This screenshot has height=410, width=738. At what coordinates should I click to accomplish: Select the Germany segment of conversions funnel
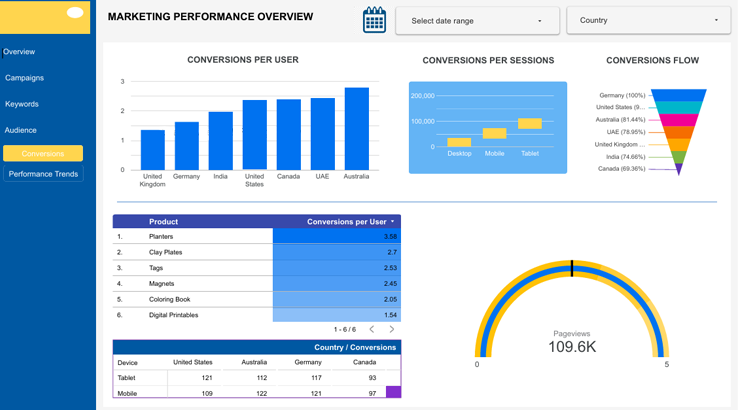pos(678,95)
